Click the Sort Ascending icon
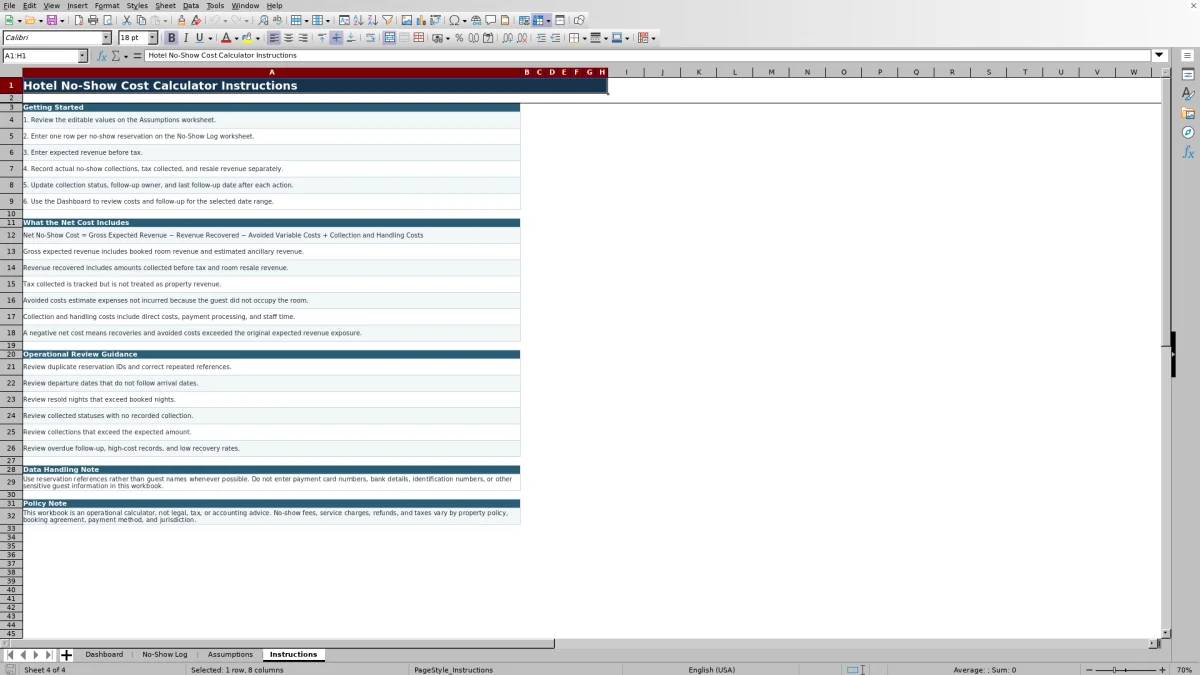 [x=358, y=20]
